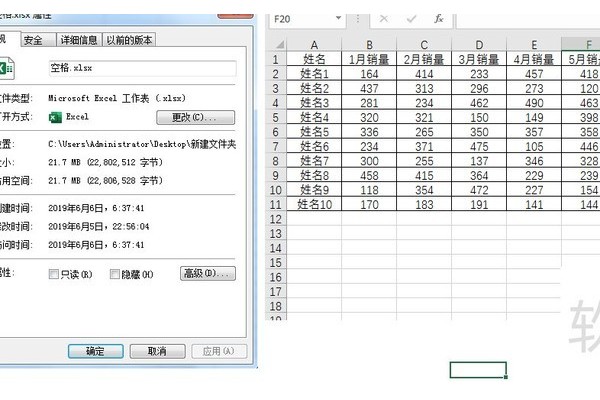Switch to the 安全 tab
600x400 pixels.
38,40
